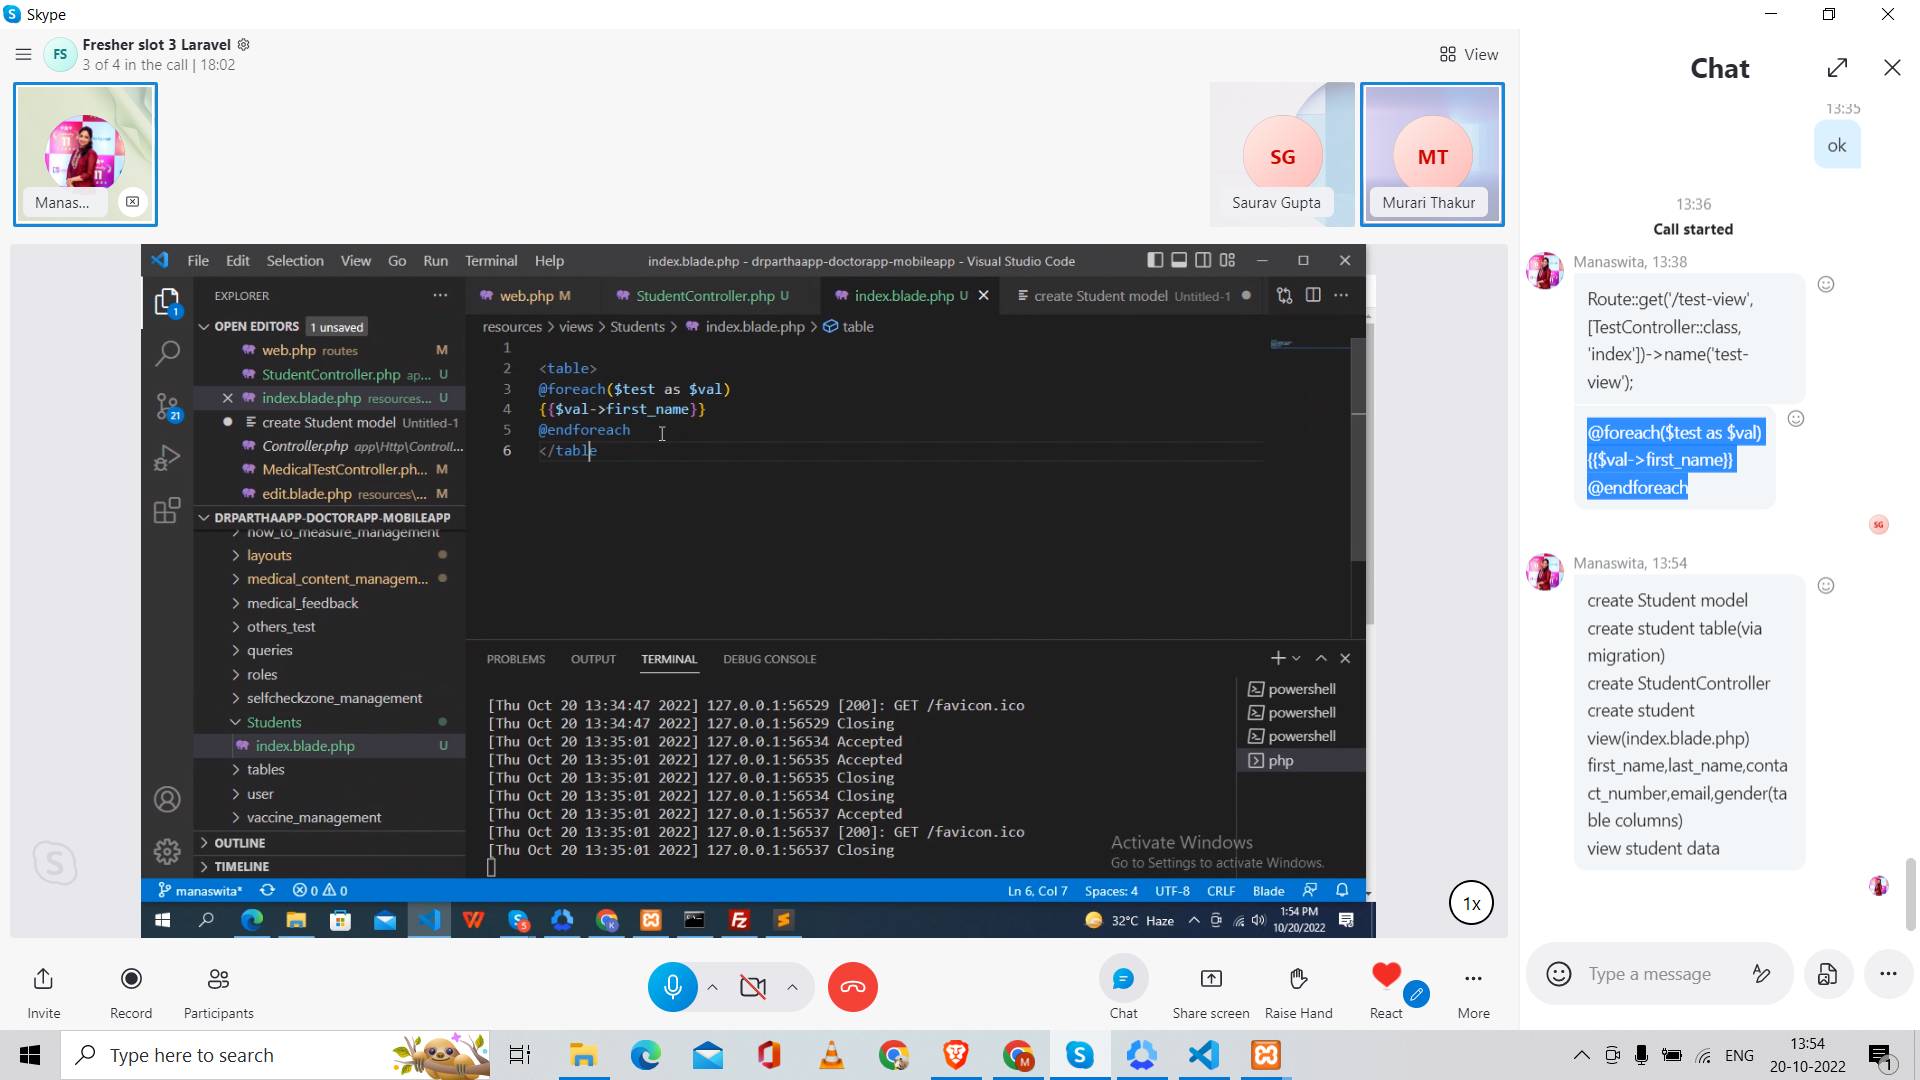
Task: Open VS Code Explorer activity icon
Action: pyautogui.click(x=167, y=302)
